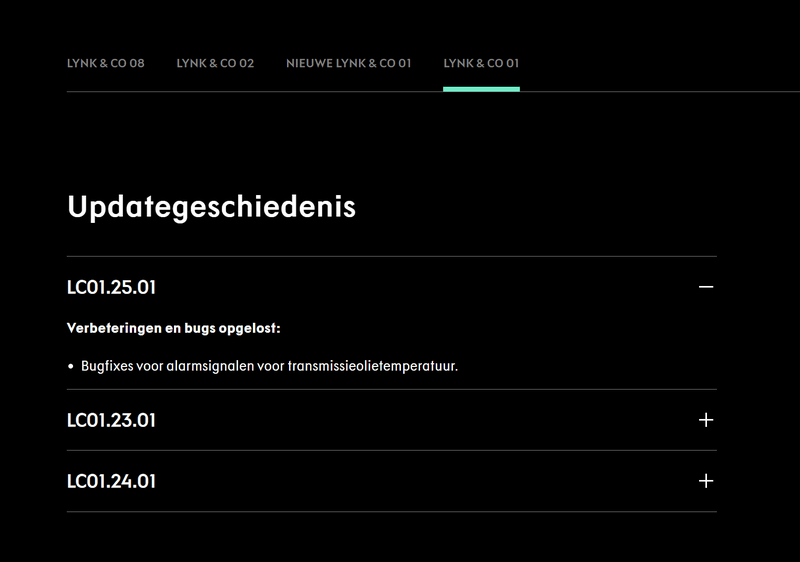Select the NIEUWE LYNK & CO 01 tab
The width and height of the screenshot is (800, 562).
tap(348, 63)
